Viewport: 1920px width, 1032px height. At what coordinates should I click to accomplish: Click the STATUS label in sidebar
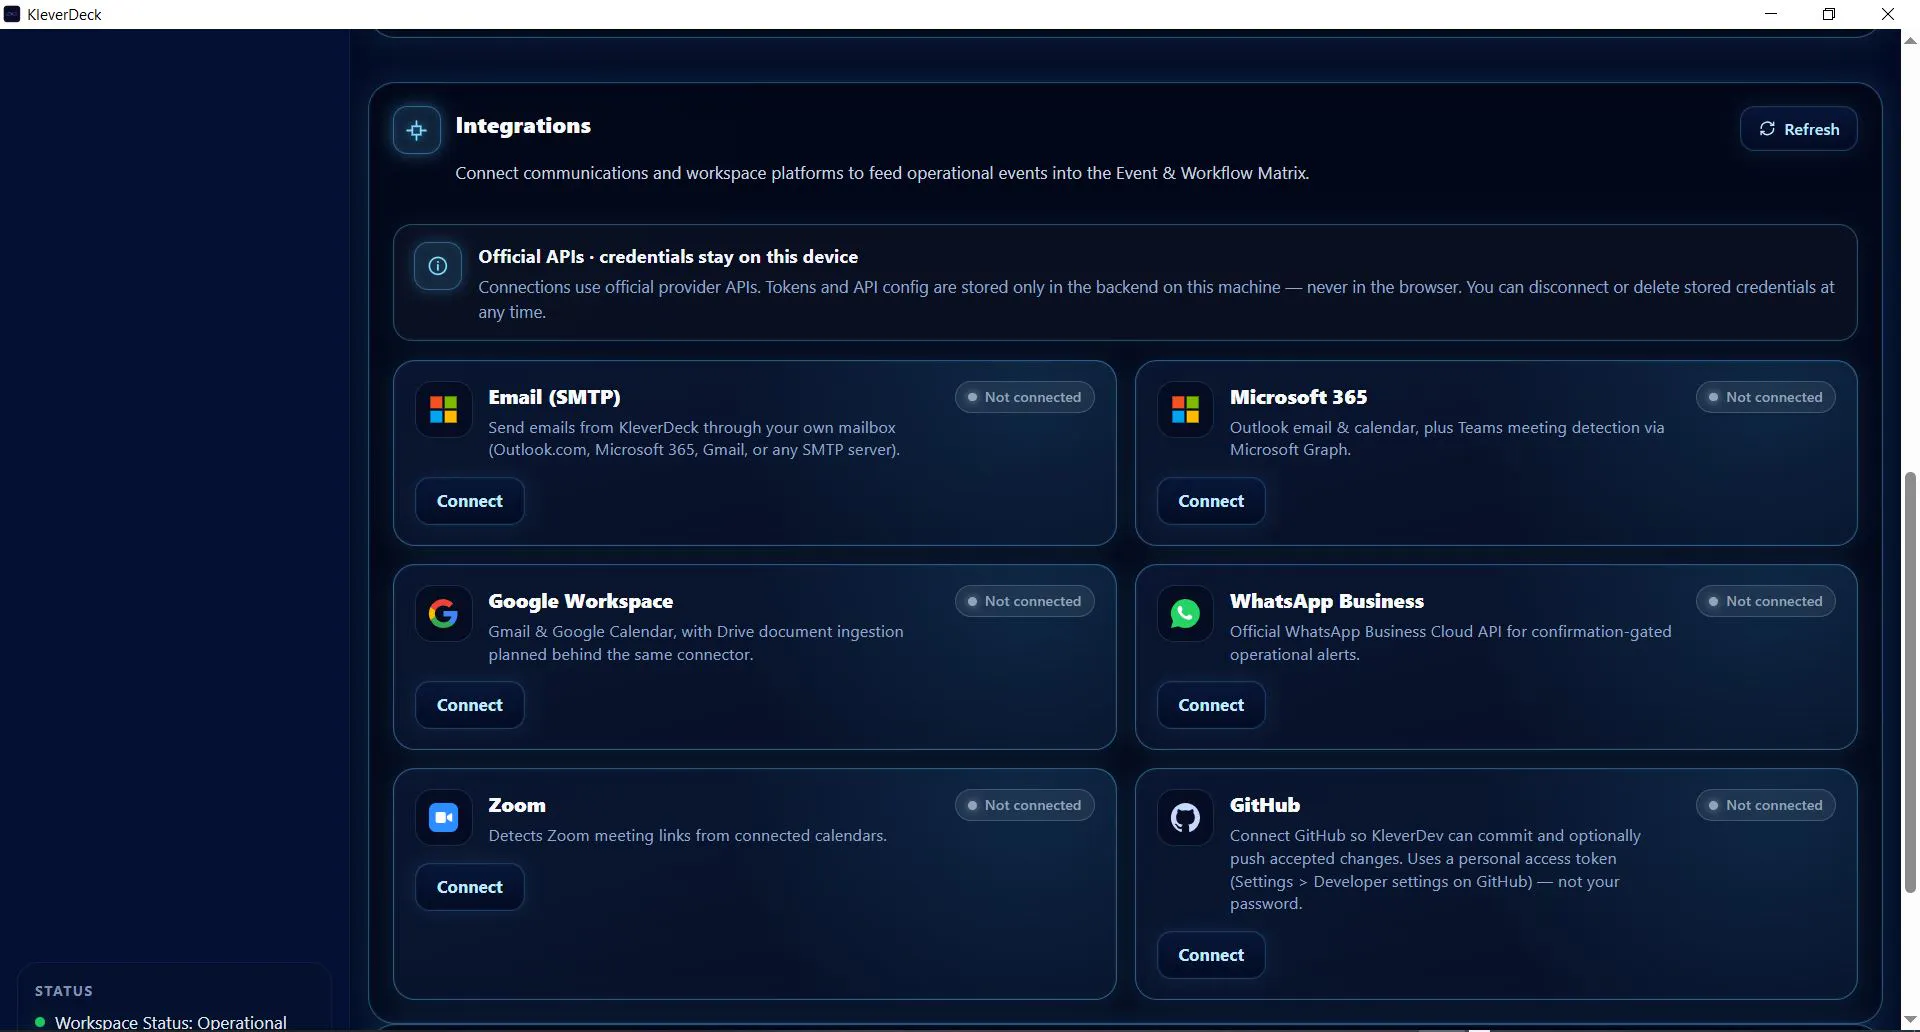64,991
